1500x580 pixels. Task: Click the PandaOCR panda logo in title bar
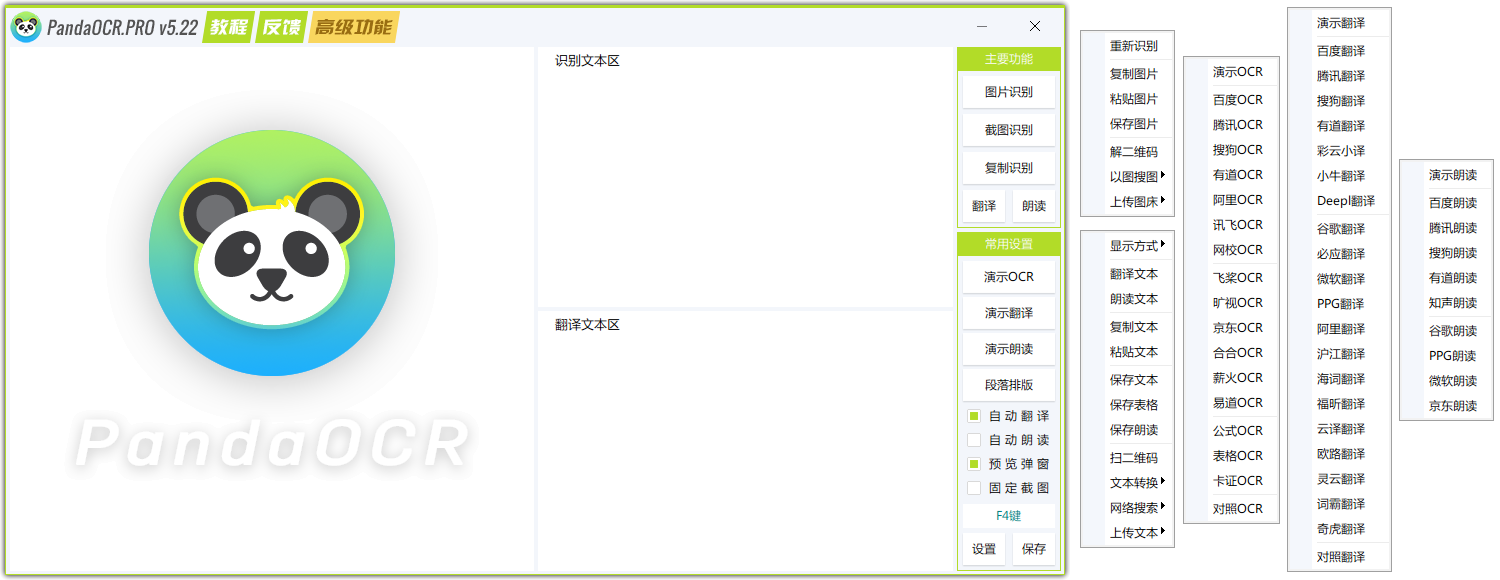click(26, 27)
